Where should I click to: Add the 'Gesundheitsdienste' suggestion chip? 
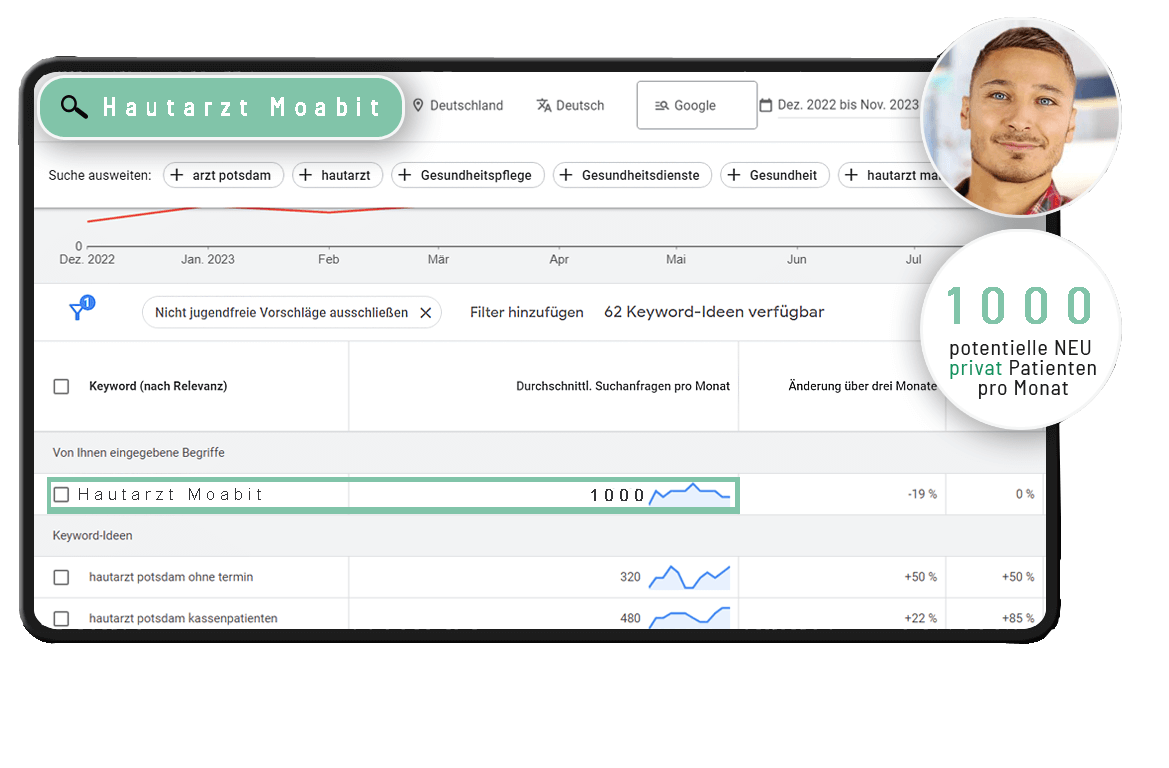tap(632, 175)
